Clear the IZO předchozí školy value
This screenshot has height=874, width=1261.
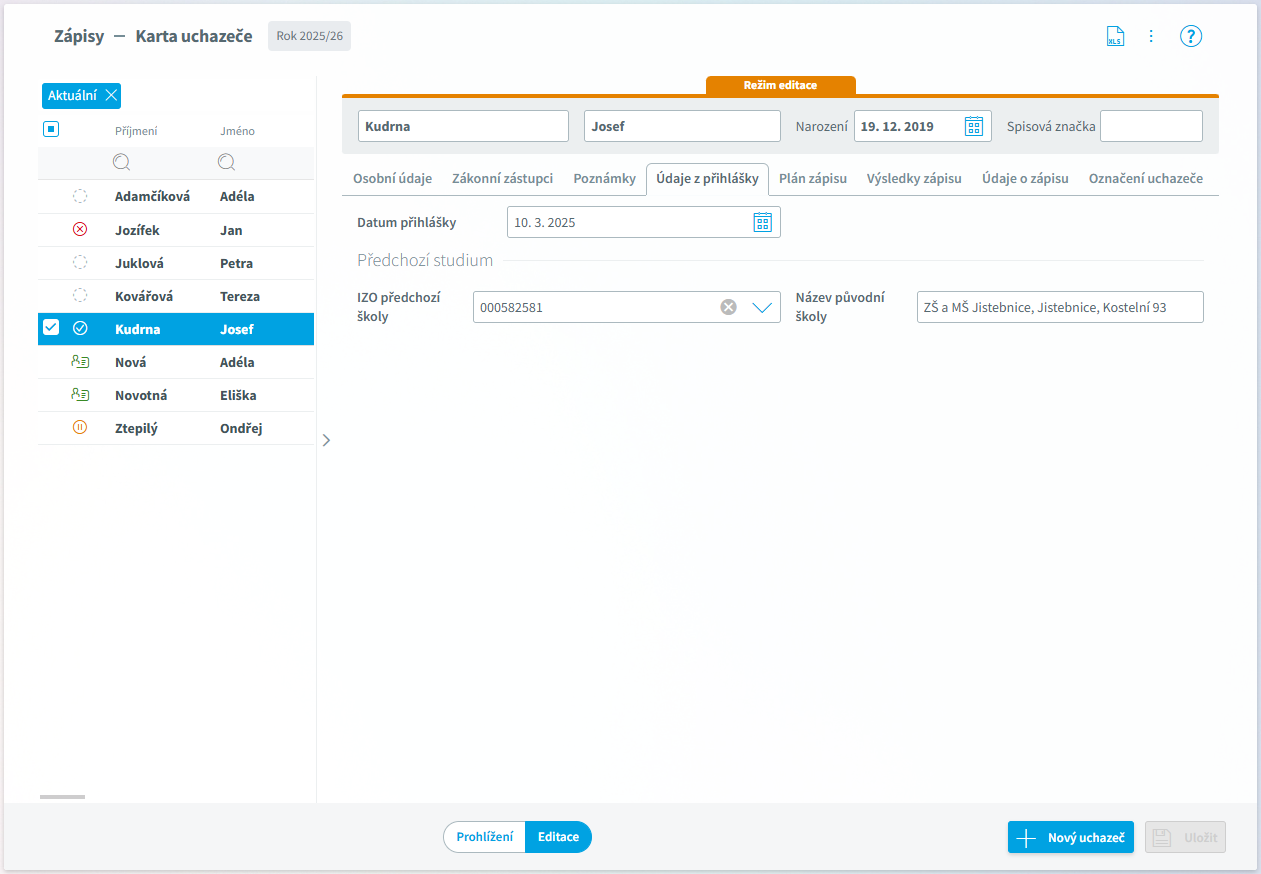729,307
